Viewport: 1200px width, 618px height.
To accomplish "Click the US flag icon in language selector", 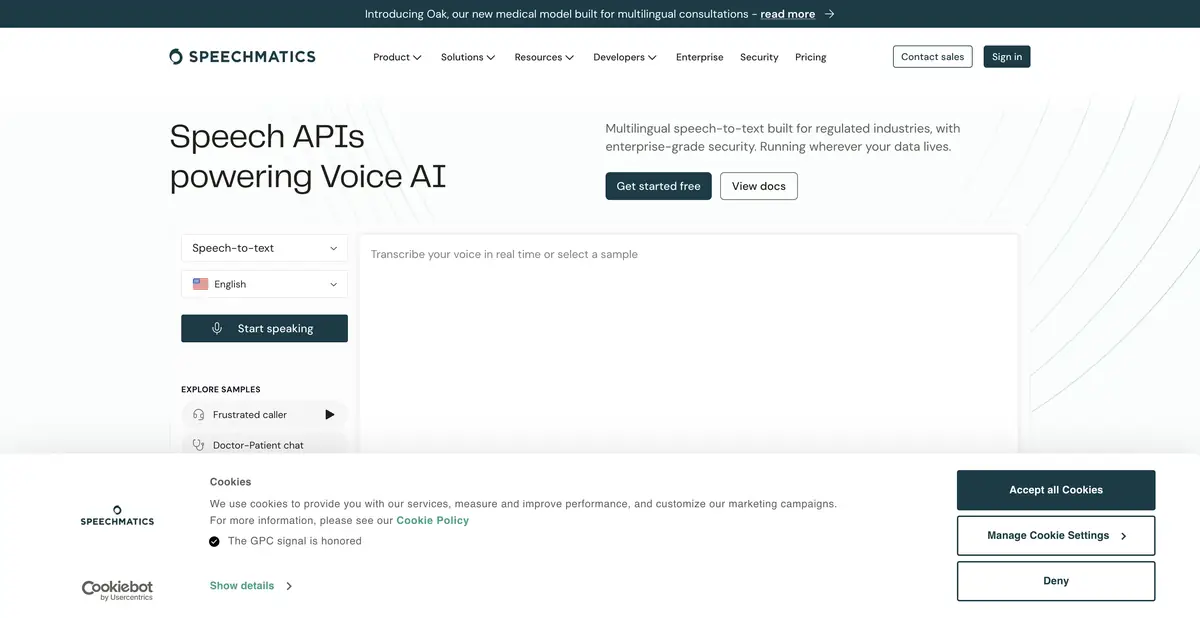I will [x=200, y=284].
